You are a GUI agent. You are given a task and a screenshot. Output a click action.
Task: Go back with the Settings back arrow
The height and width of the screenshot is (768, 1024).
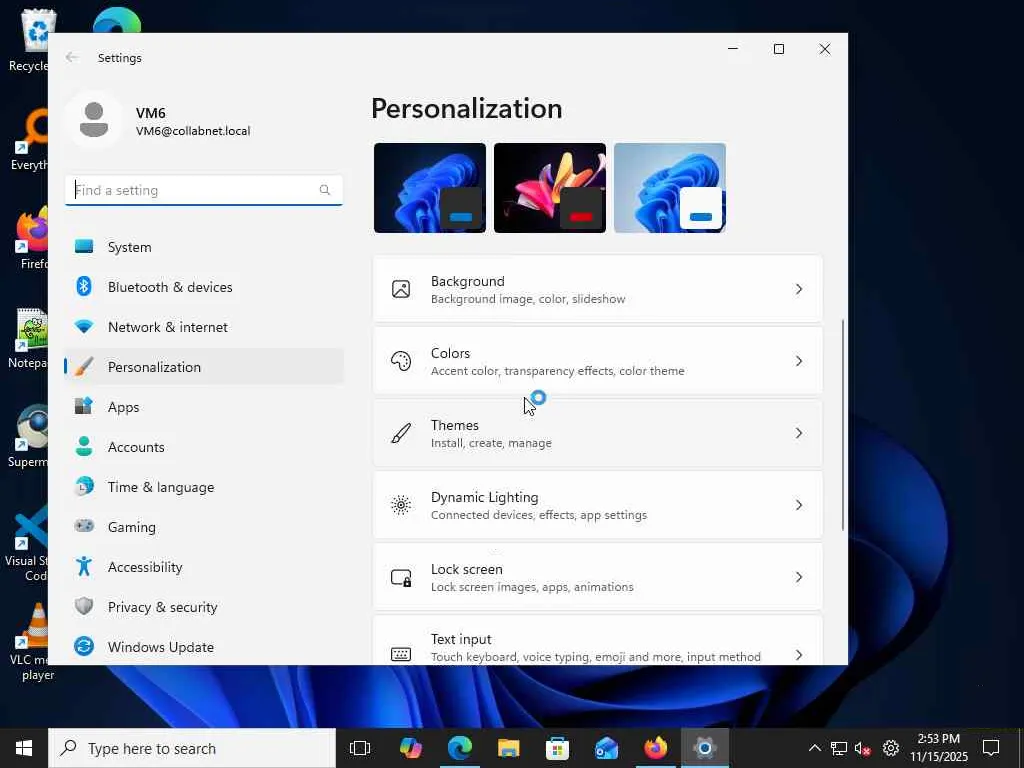pyautogui.click(x=71, y=57)
